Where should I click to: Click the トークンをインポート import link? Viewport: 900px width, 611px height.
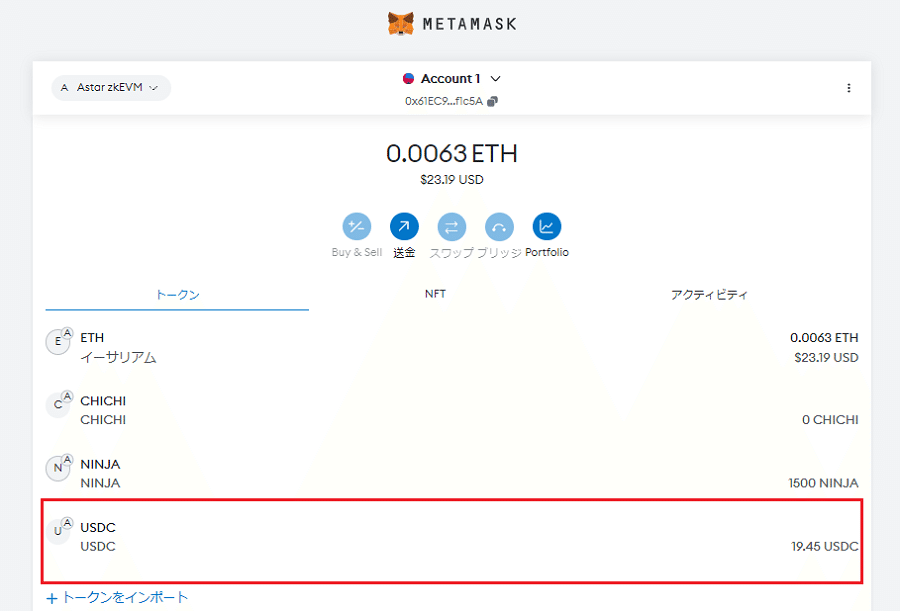pyautogui.click(x=117, y=596)
